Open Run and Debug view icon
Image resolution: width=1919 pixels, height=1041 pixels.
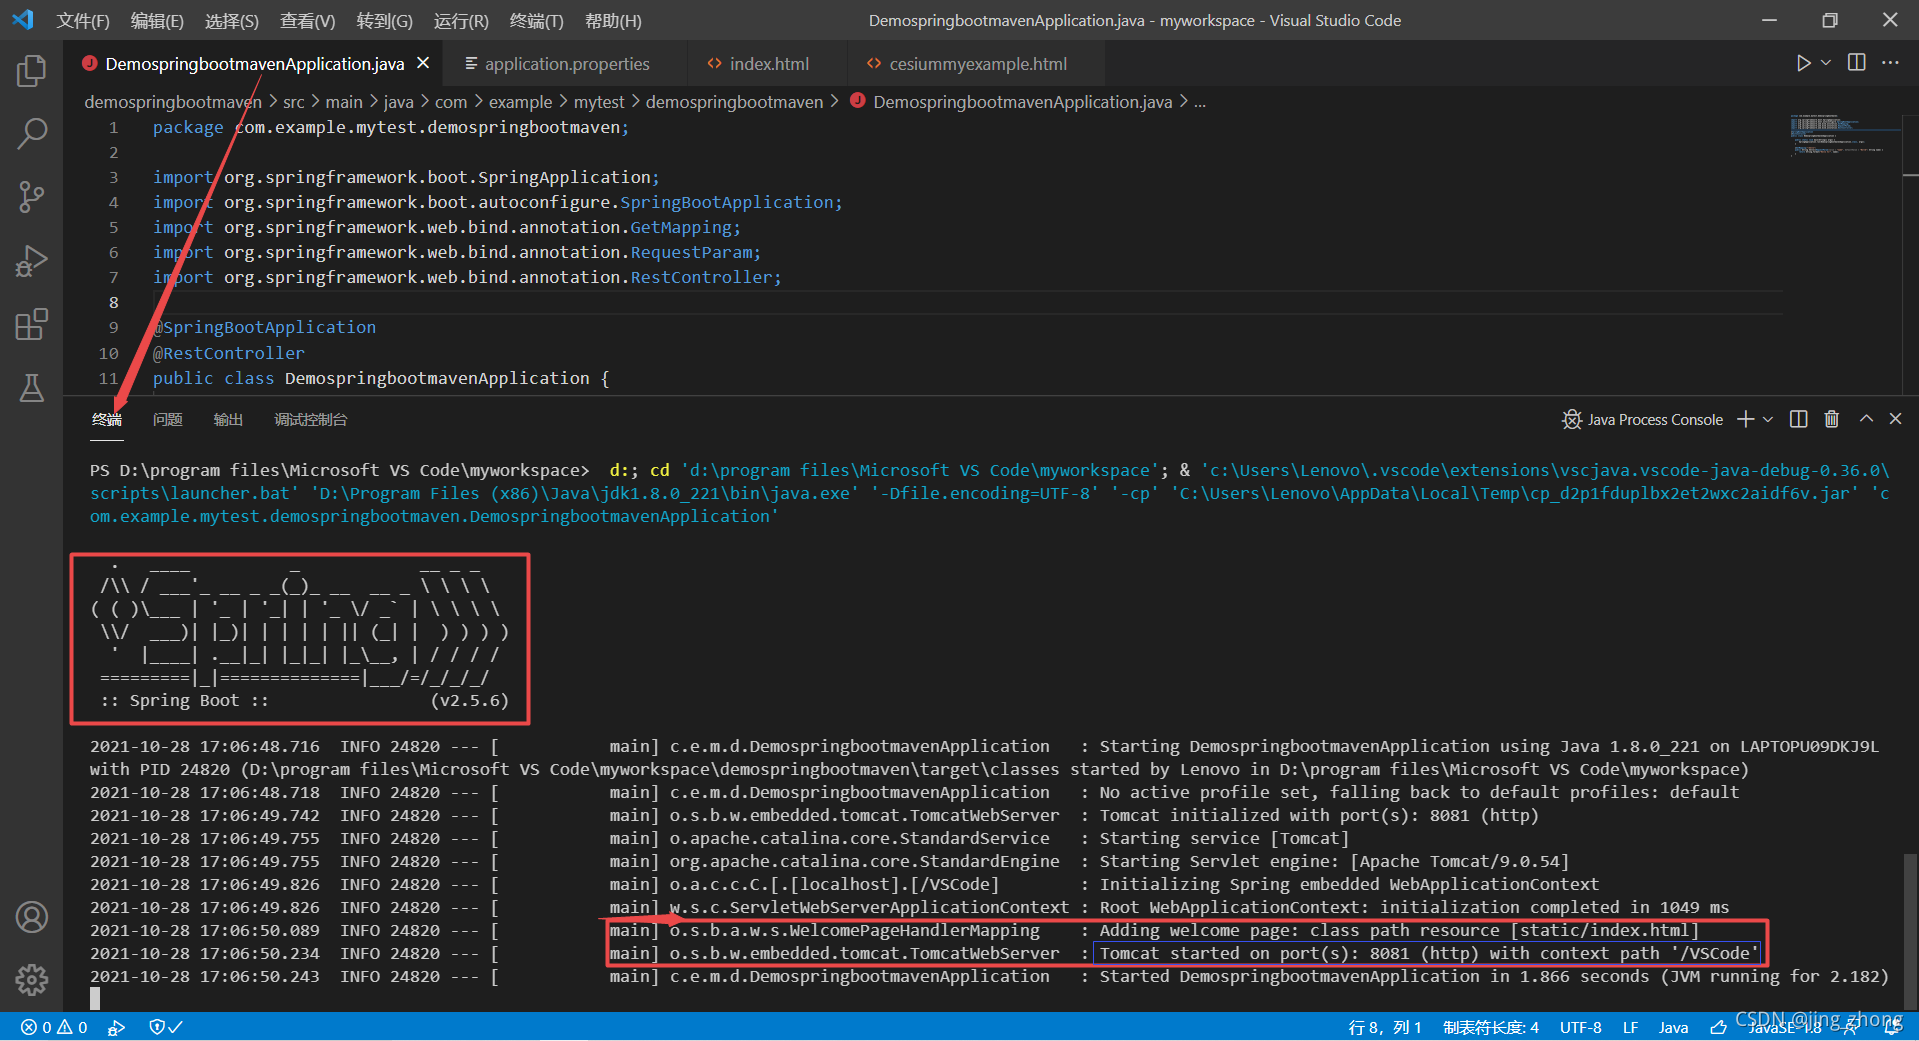point(32,261)
